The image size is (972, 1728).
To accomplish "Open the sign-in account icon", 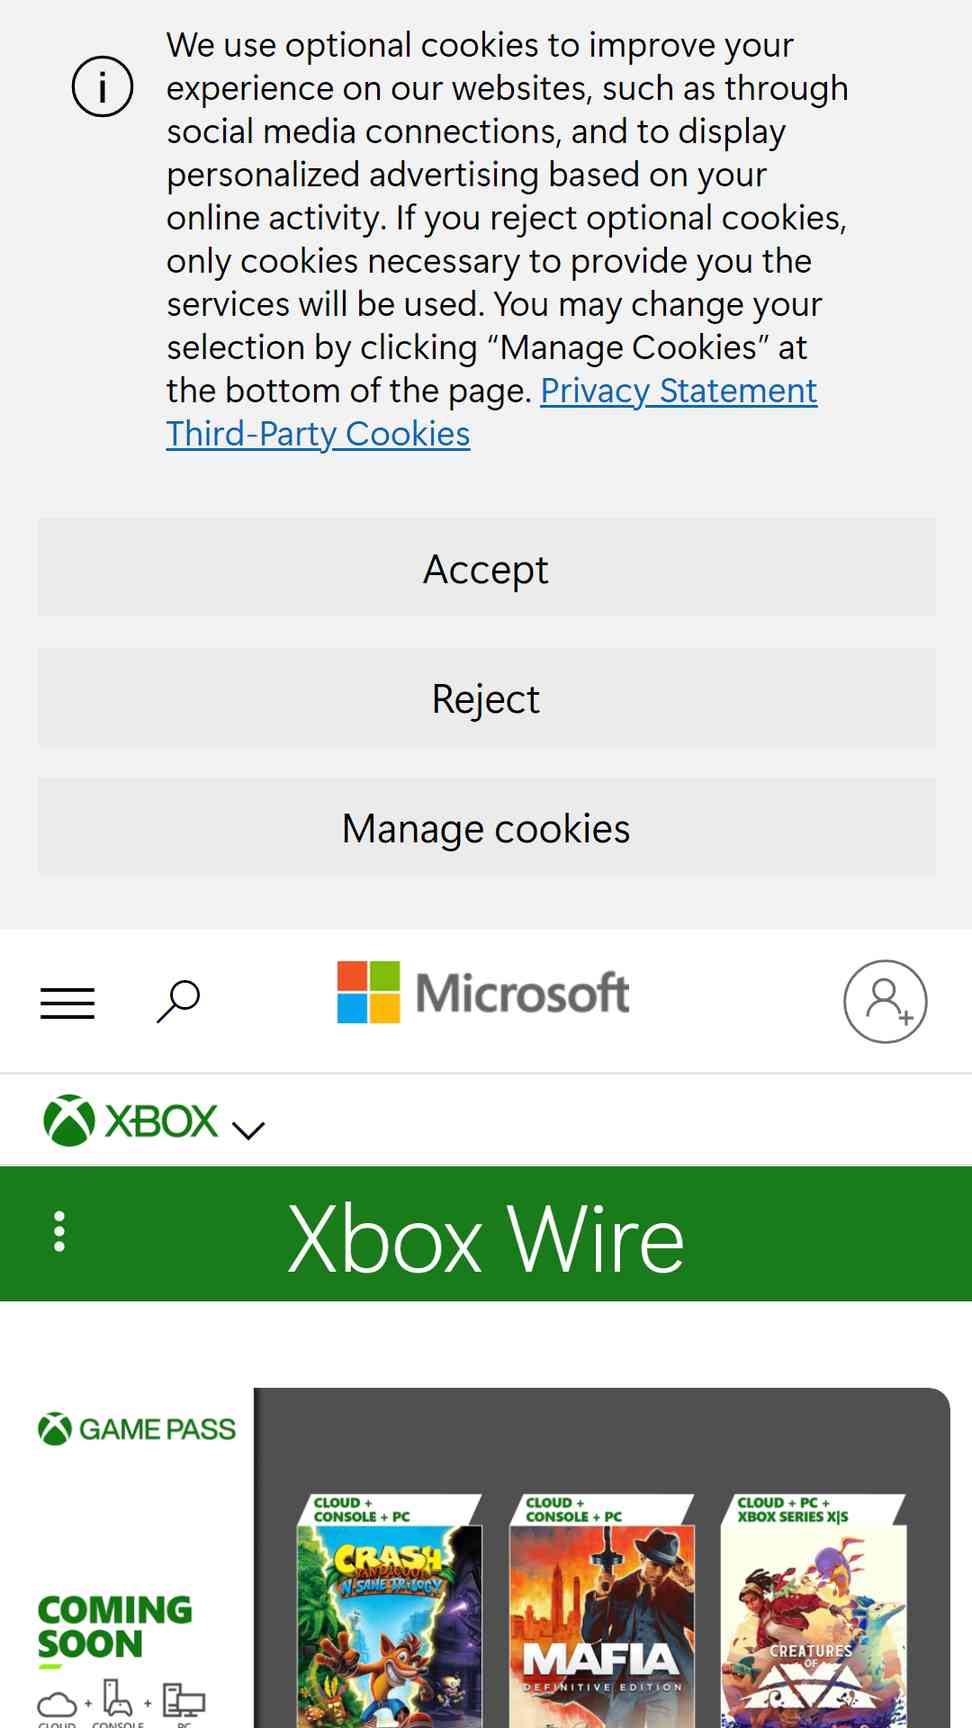I will tap(885, 1001).
